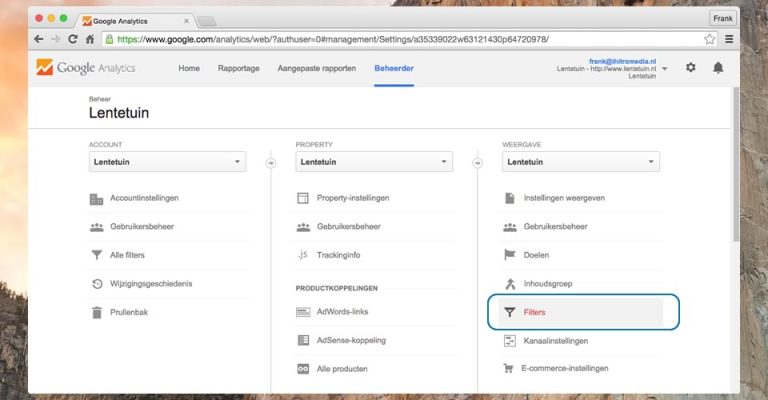This screenshot has height=400, width=768.
Task: Click the Doelen flag icon
Action: point(510,255)
